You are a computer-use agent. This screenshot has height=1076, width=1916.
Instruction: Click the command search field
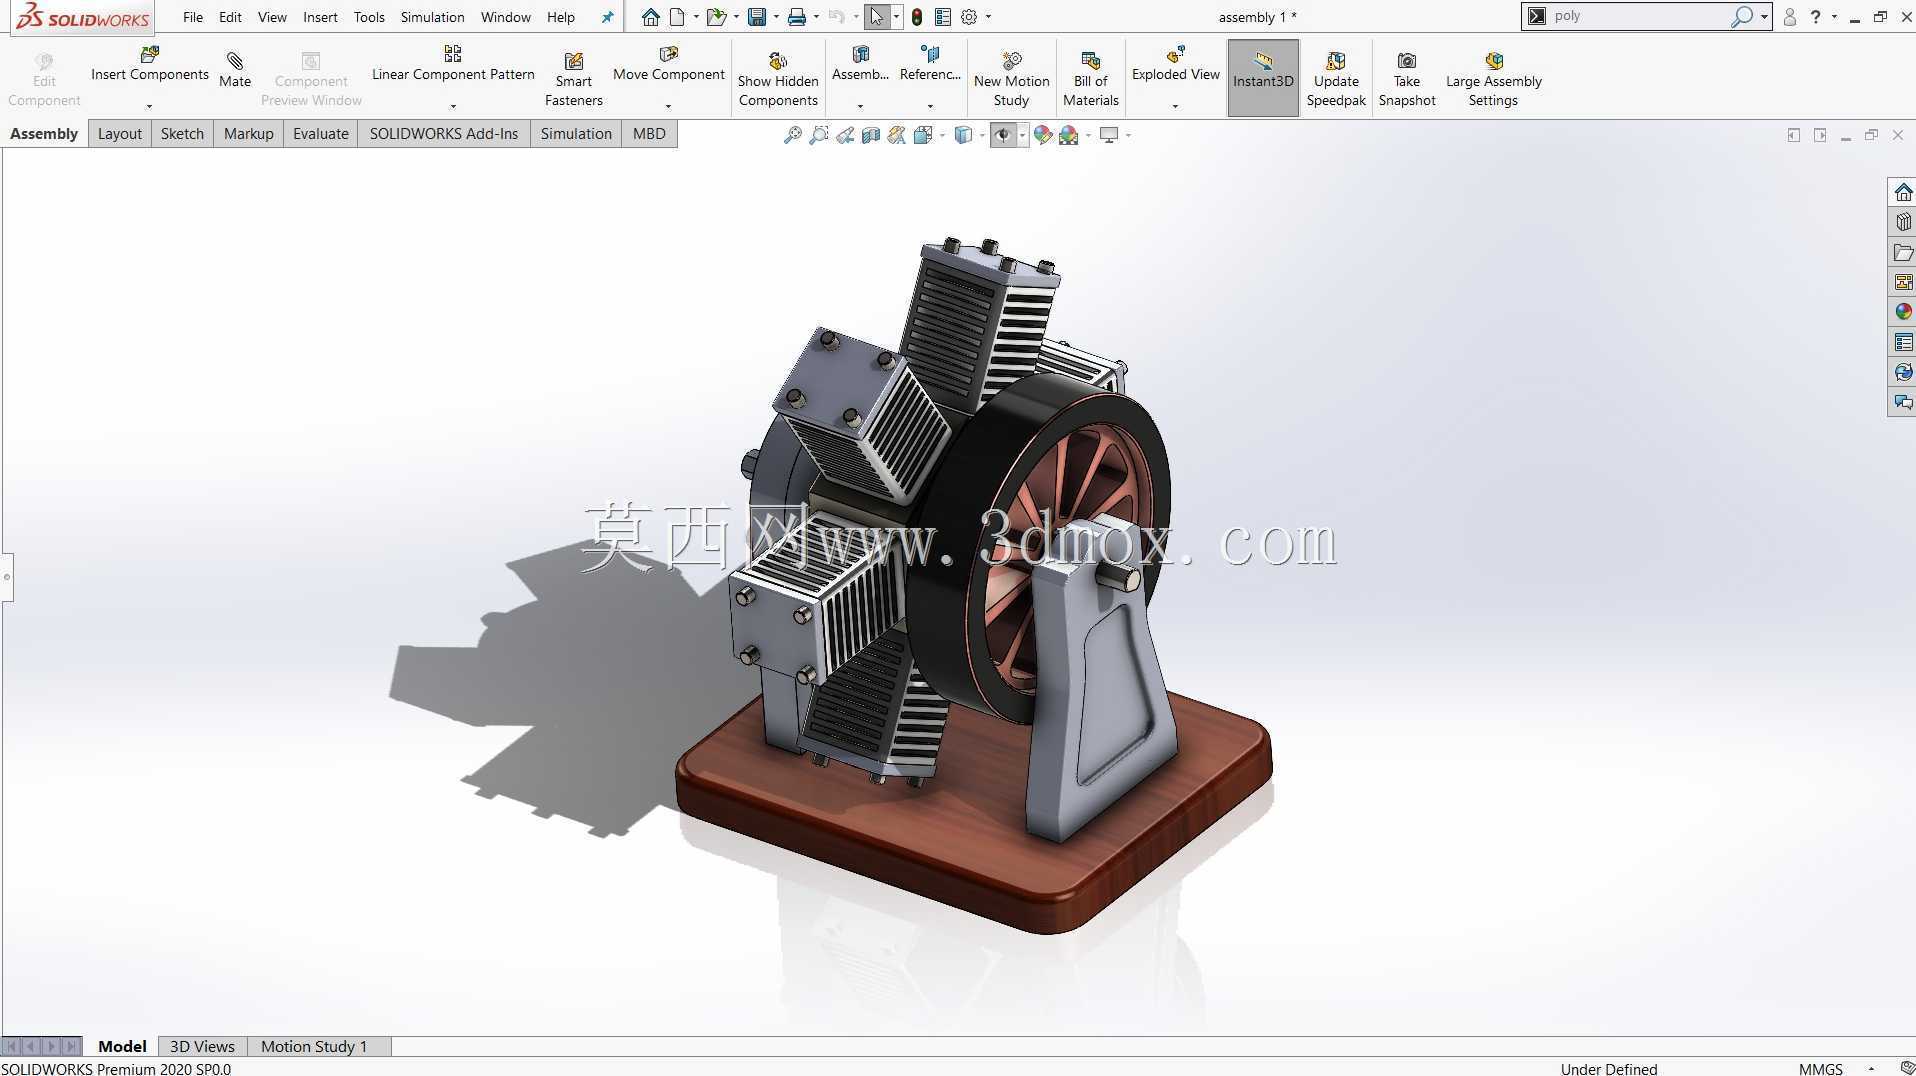(x=1640, y=16)
